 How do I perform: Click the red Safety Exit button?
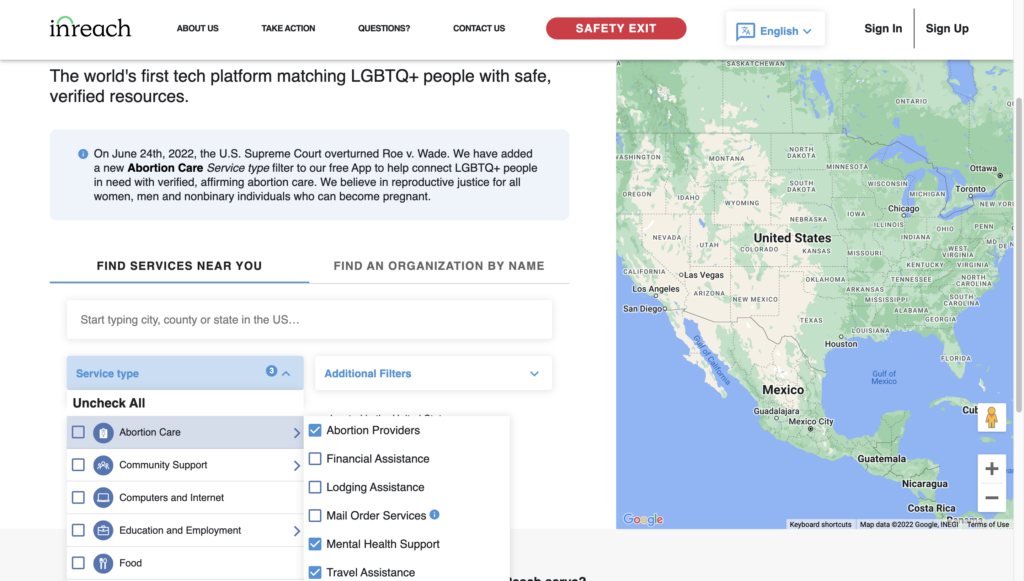point(616,28)
